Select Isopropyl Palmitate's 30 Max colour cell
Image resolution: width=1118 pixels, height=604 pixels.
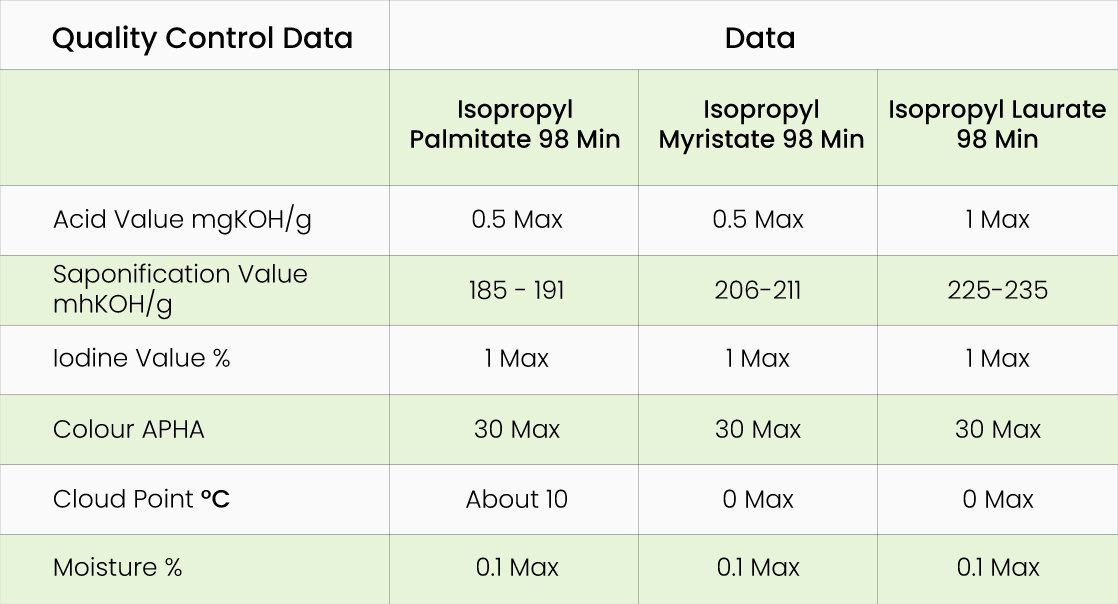[x=516, y=429]
